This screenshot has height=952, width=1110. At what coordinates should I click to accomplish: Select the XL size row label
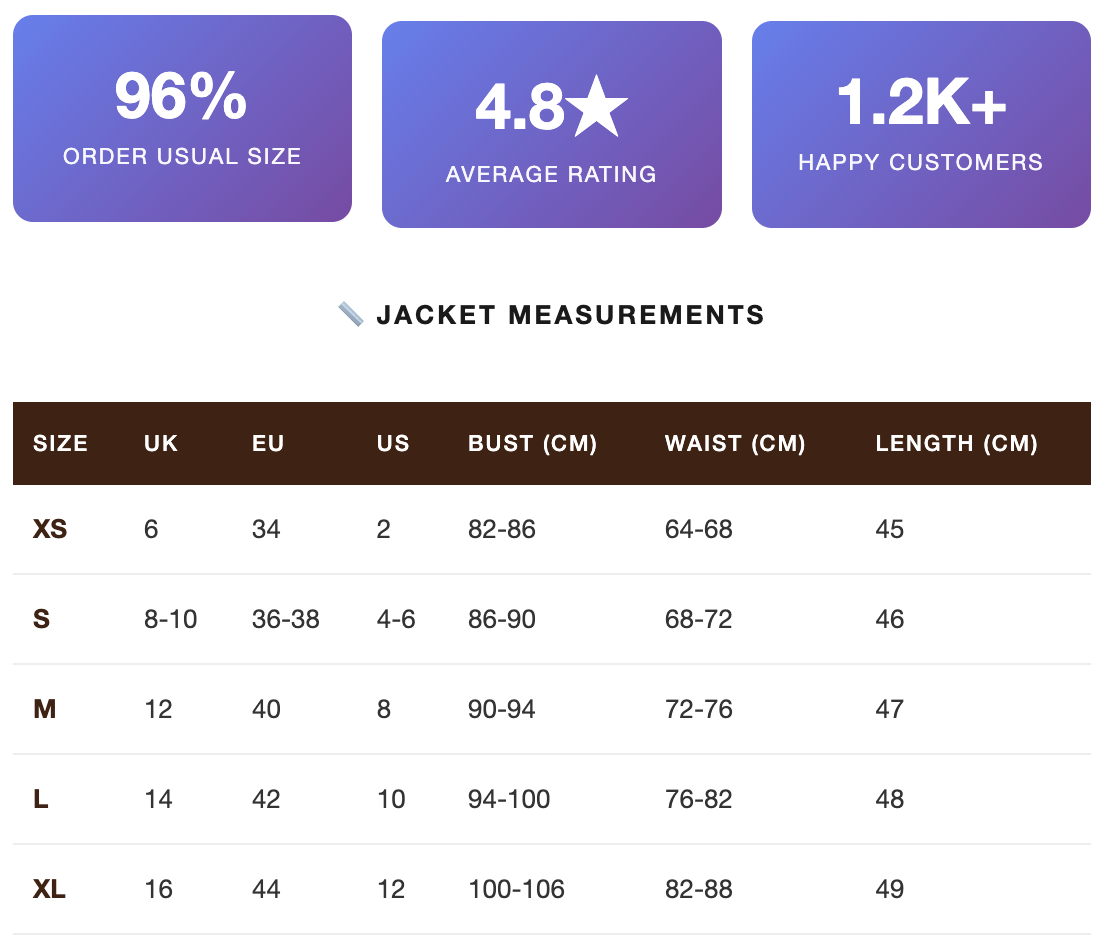coord(49,889)
